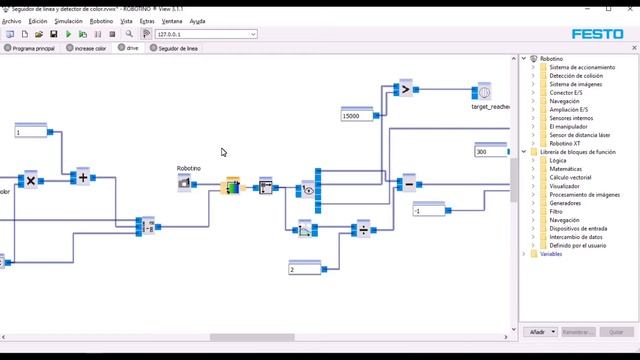The height and width of the screenshot is (360, 640).
Task: Select the multiplication block on the canvas
Action: point(31,181)
